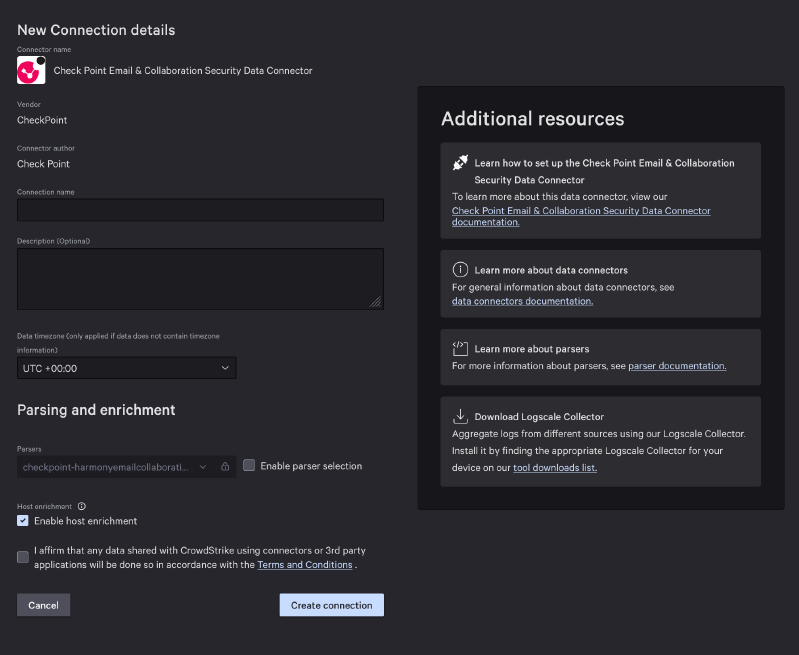Open the Data timezone UTC dropdown
Viewport: 799px width, 655px height.
[x=127, y=368]
